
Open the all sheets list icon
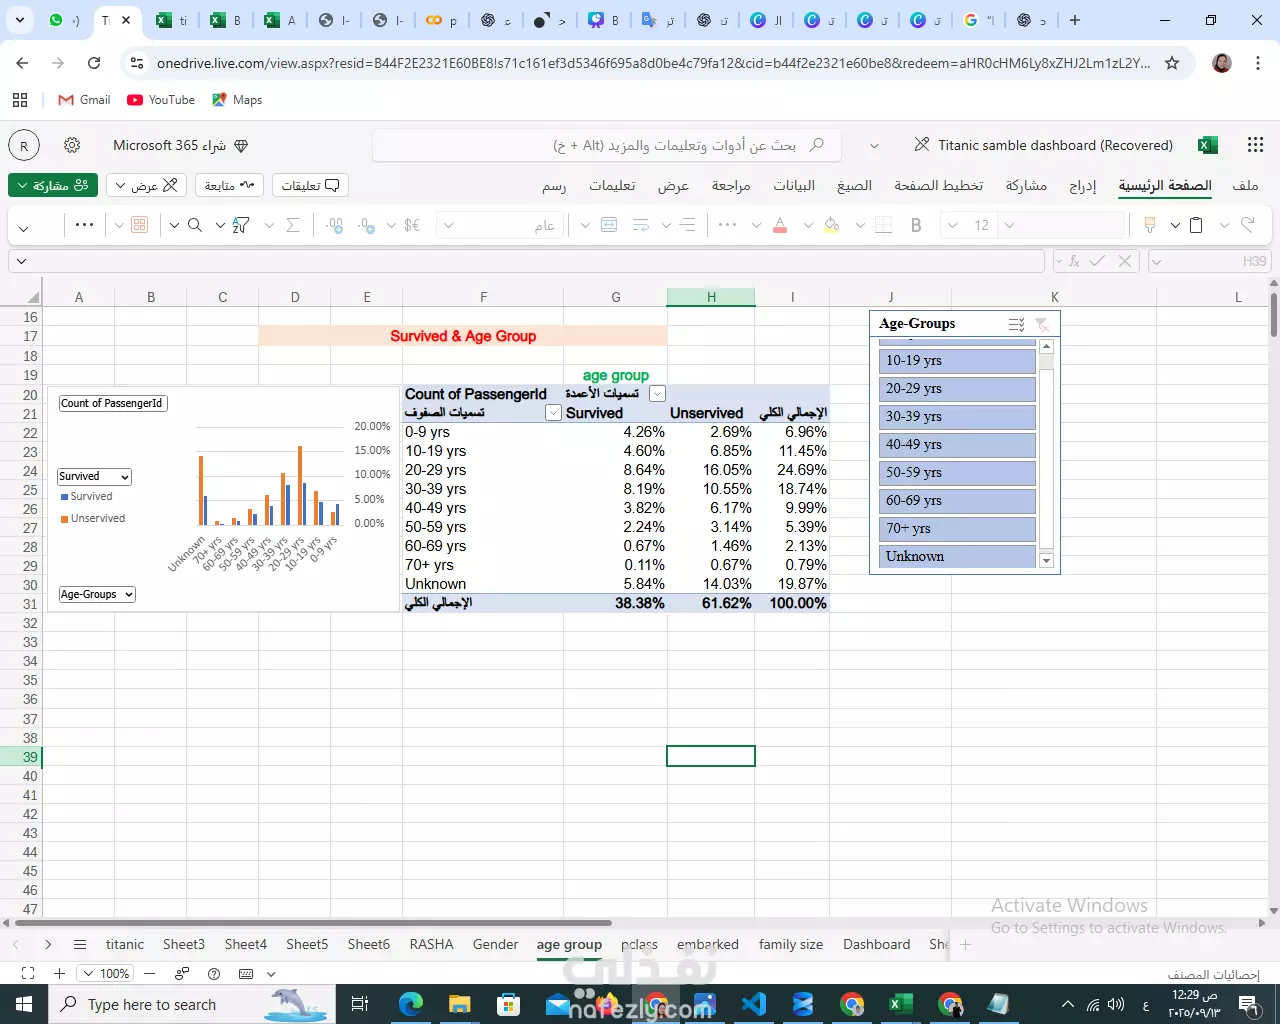80,944
